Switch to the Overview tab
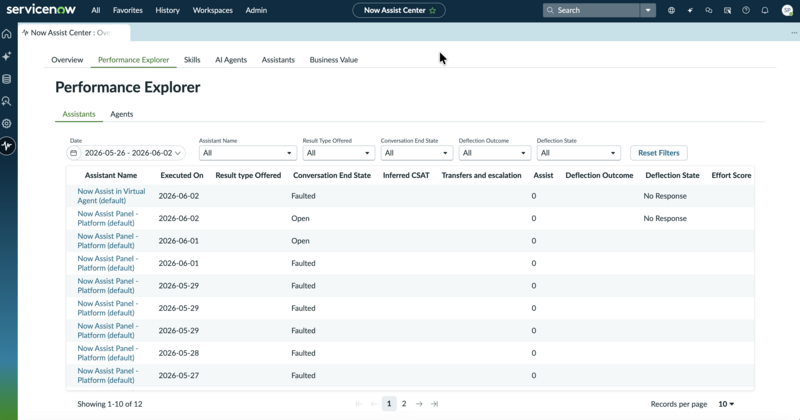This screenshot has width=800, height=420. click(67, 60)
